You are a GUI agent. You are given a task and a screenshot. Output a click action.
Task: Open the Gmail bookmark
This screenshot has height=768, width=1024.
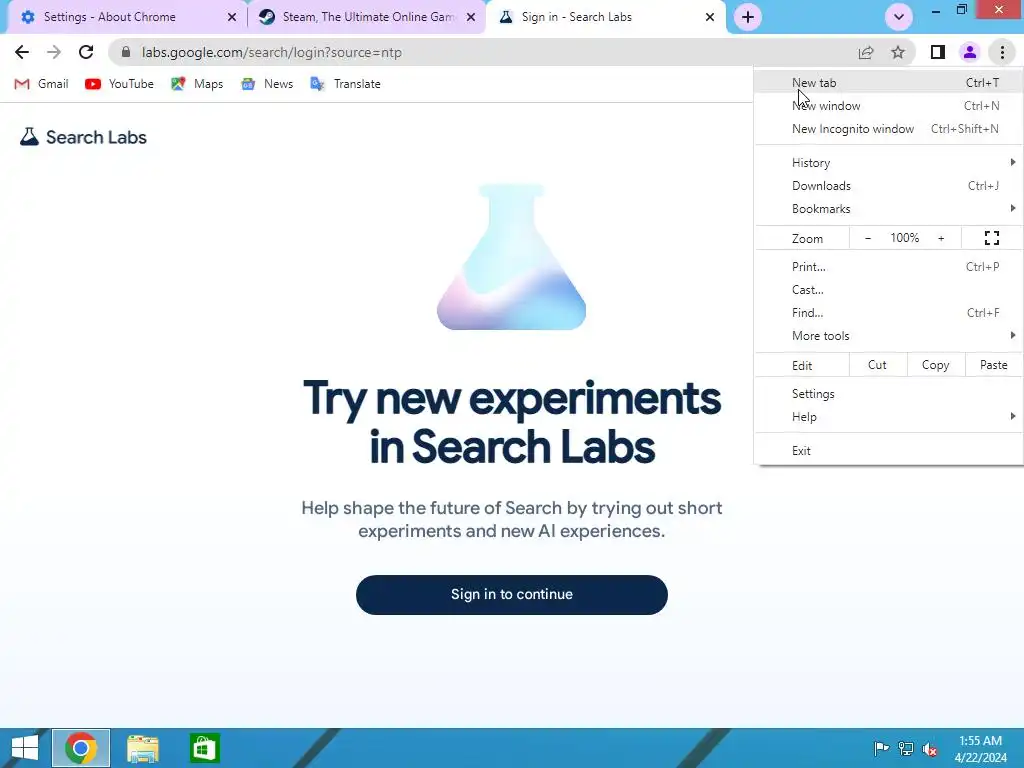tap(41, 84)
